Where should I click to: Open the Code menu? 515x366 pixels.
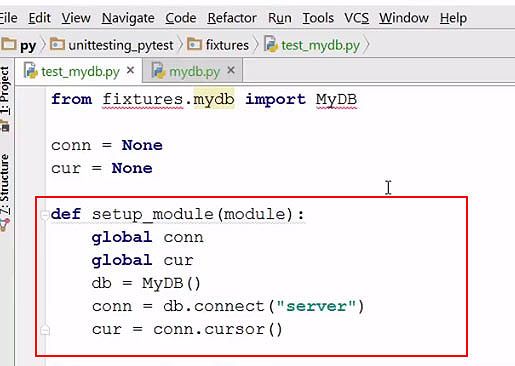tap(181, 18)
